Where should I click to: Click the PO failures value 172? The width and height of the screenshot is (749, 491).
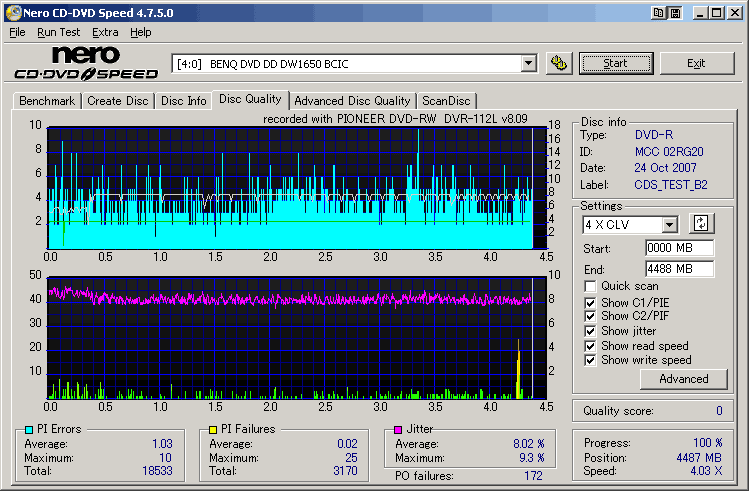tap(533, 476)
